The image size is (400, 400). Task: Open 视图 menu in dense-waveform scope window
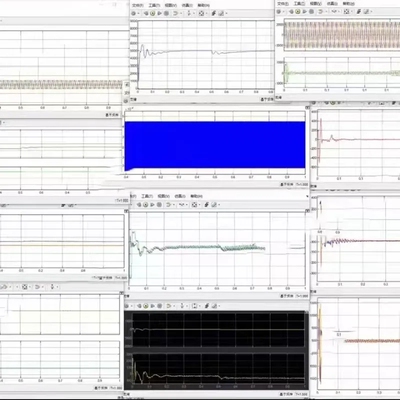tap(316, 4)
